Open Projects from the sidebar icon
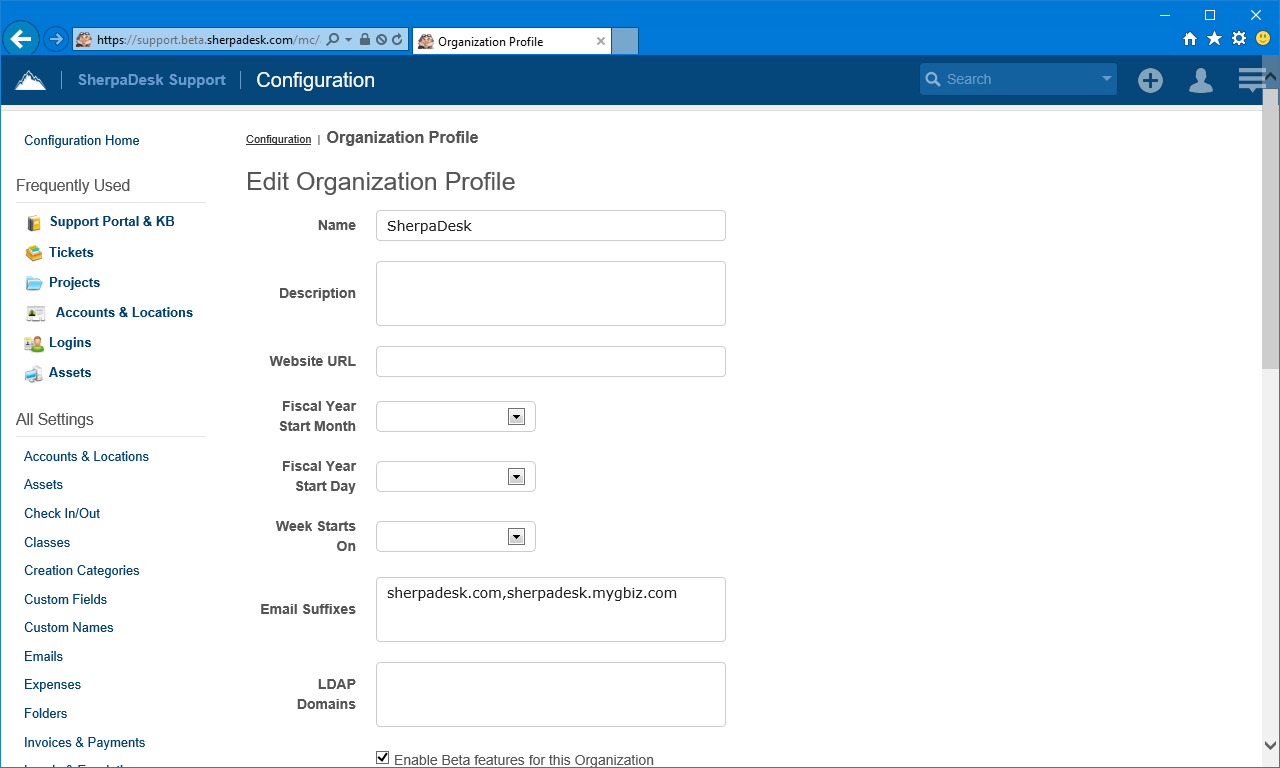1280x768 pixels. tap(31, 282)
